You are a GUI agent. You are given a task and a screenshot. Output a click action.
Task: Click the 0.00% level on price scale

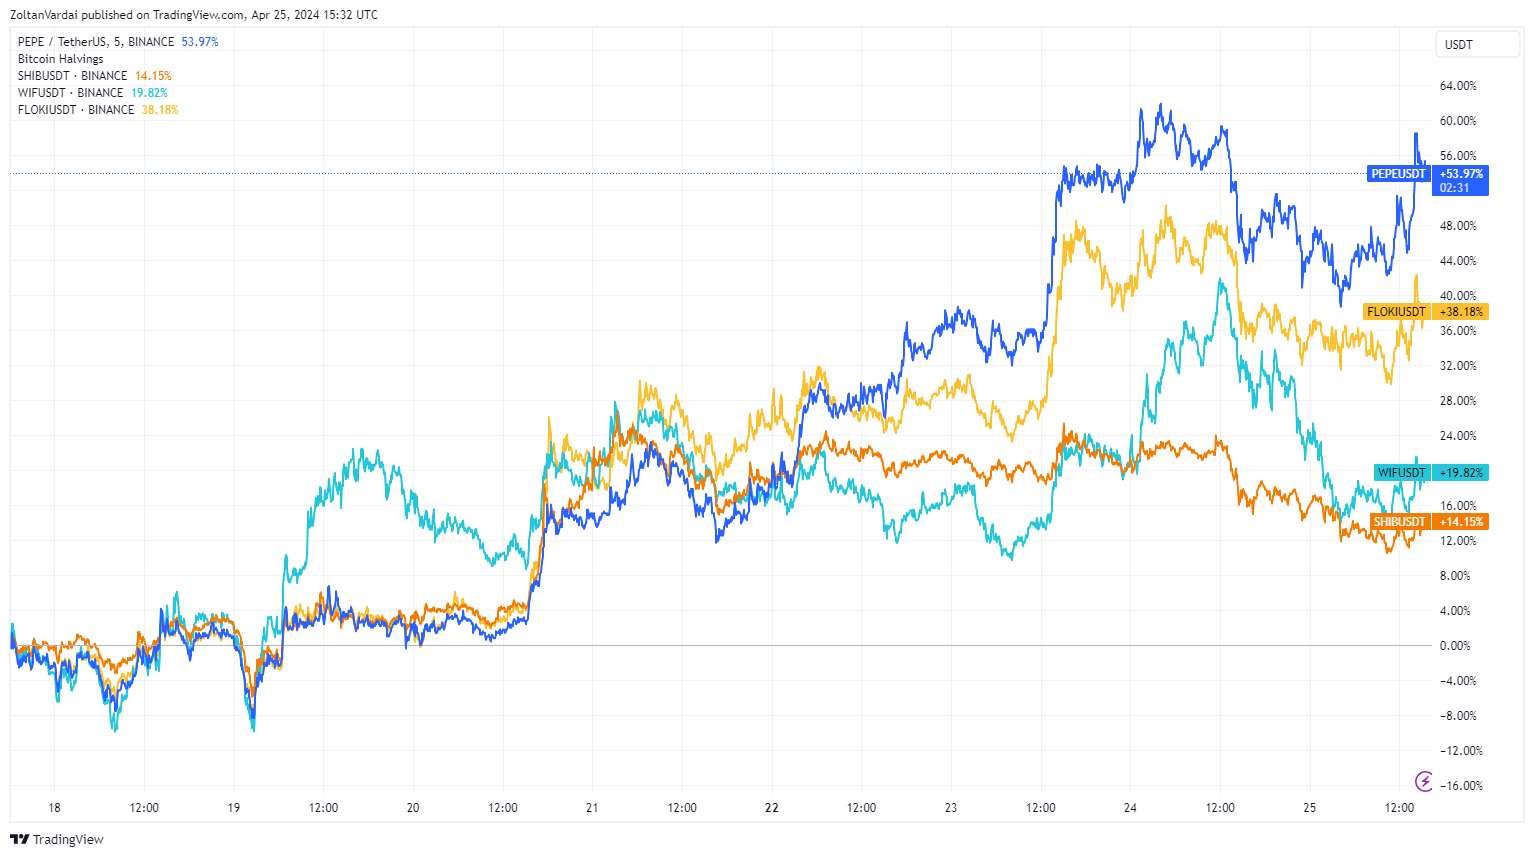point(1455,646)
